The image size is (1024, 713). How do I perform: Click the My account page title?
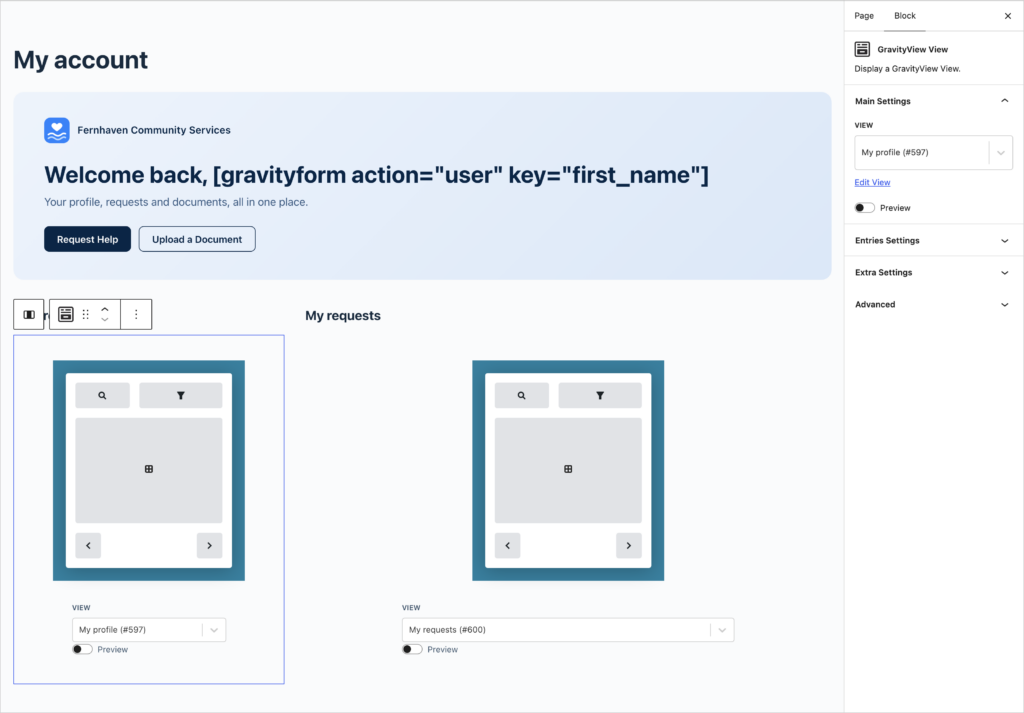click(81, 60)
